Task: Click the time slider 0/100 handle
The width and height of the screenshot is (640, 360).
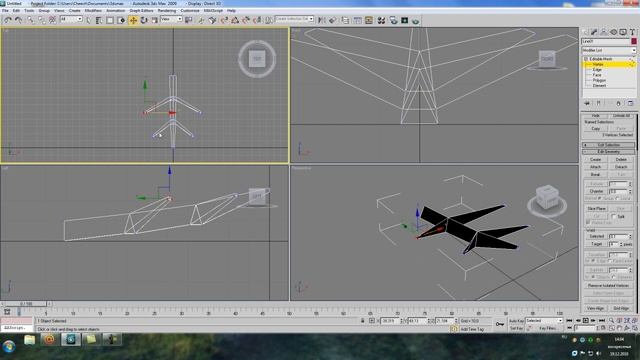Action: [x=26, y=304]
